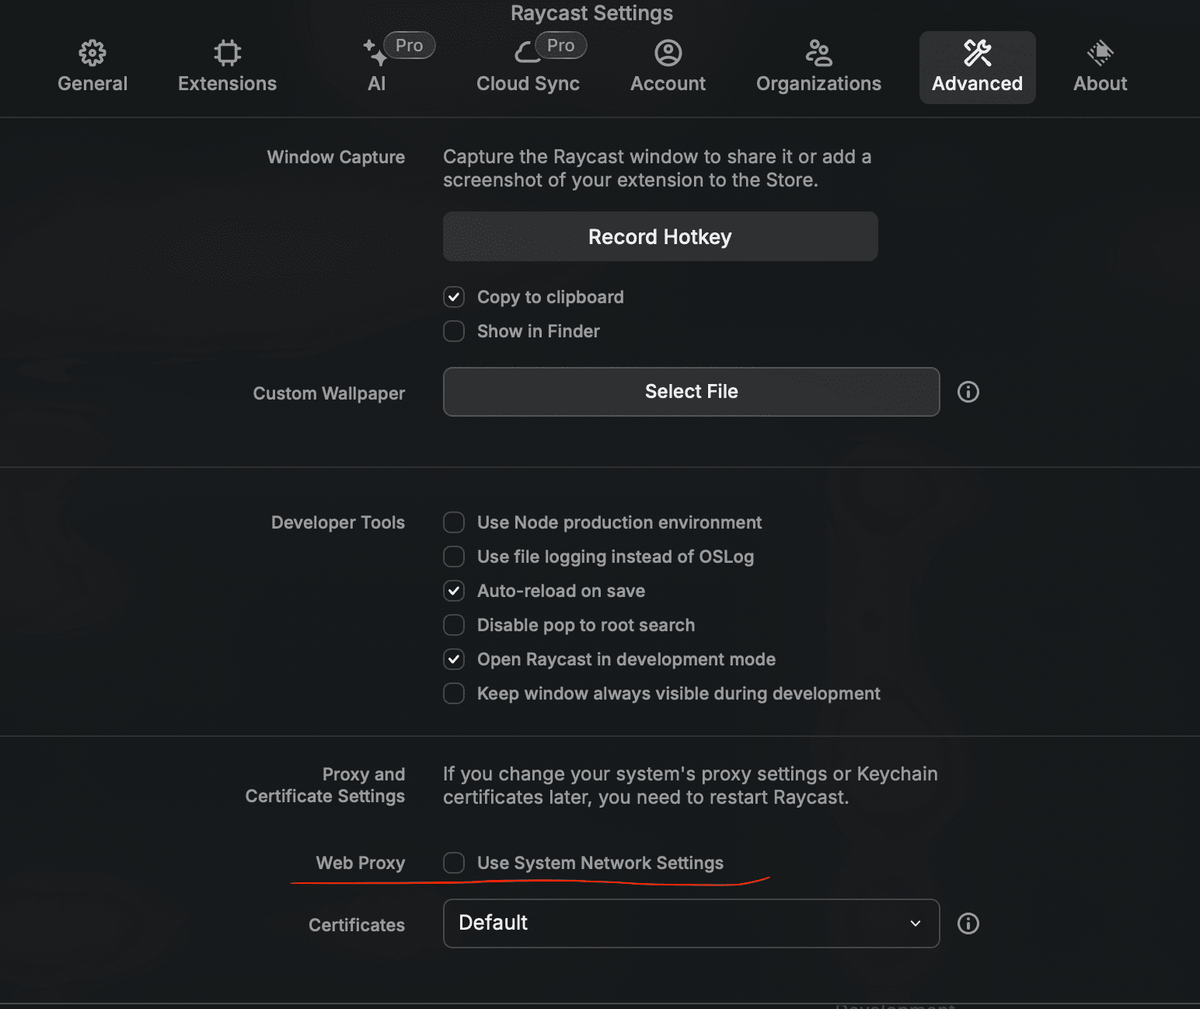Click the Pro badge above Cloud Sync
This screenshot has width=1200, height=1009.
[x=560, y=45]
